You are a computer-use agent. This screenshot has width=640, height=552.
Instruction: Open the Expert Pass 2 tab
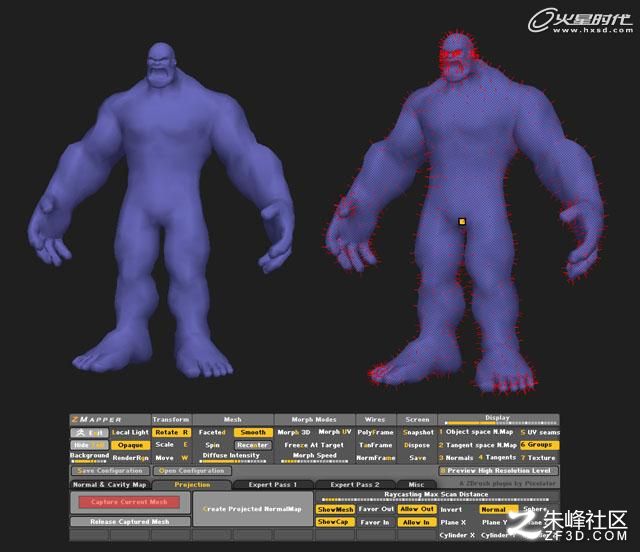tap(355, 485)
